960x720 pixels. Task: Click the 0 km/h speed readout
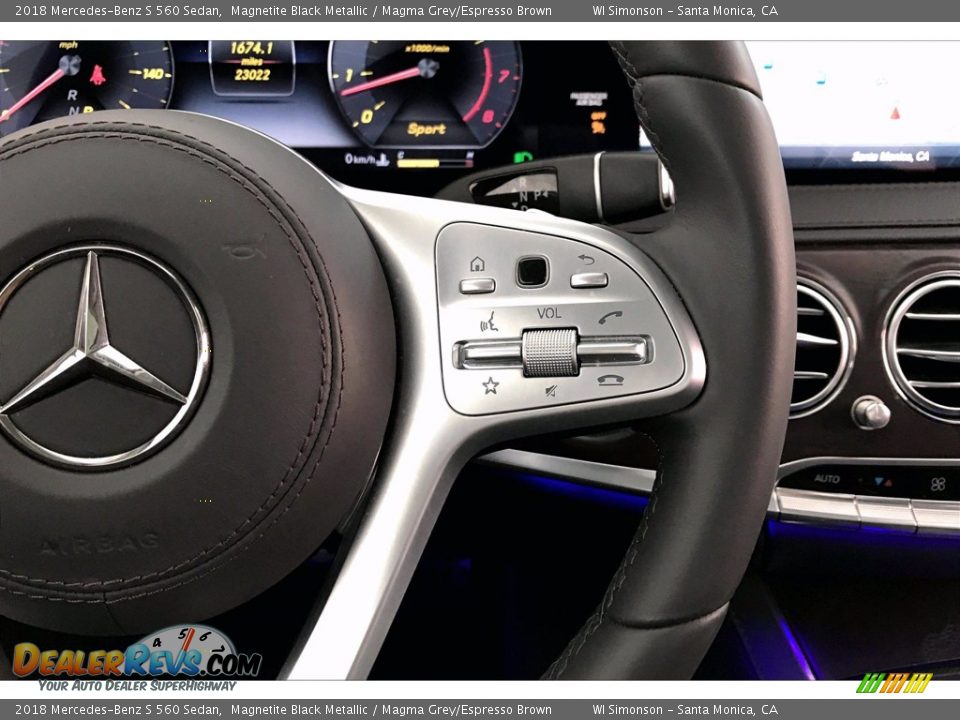tap(359, 159)
